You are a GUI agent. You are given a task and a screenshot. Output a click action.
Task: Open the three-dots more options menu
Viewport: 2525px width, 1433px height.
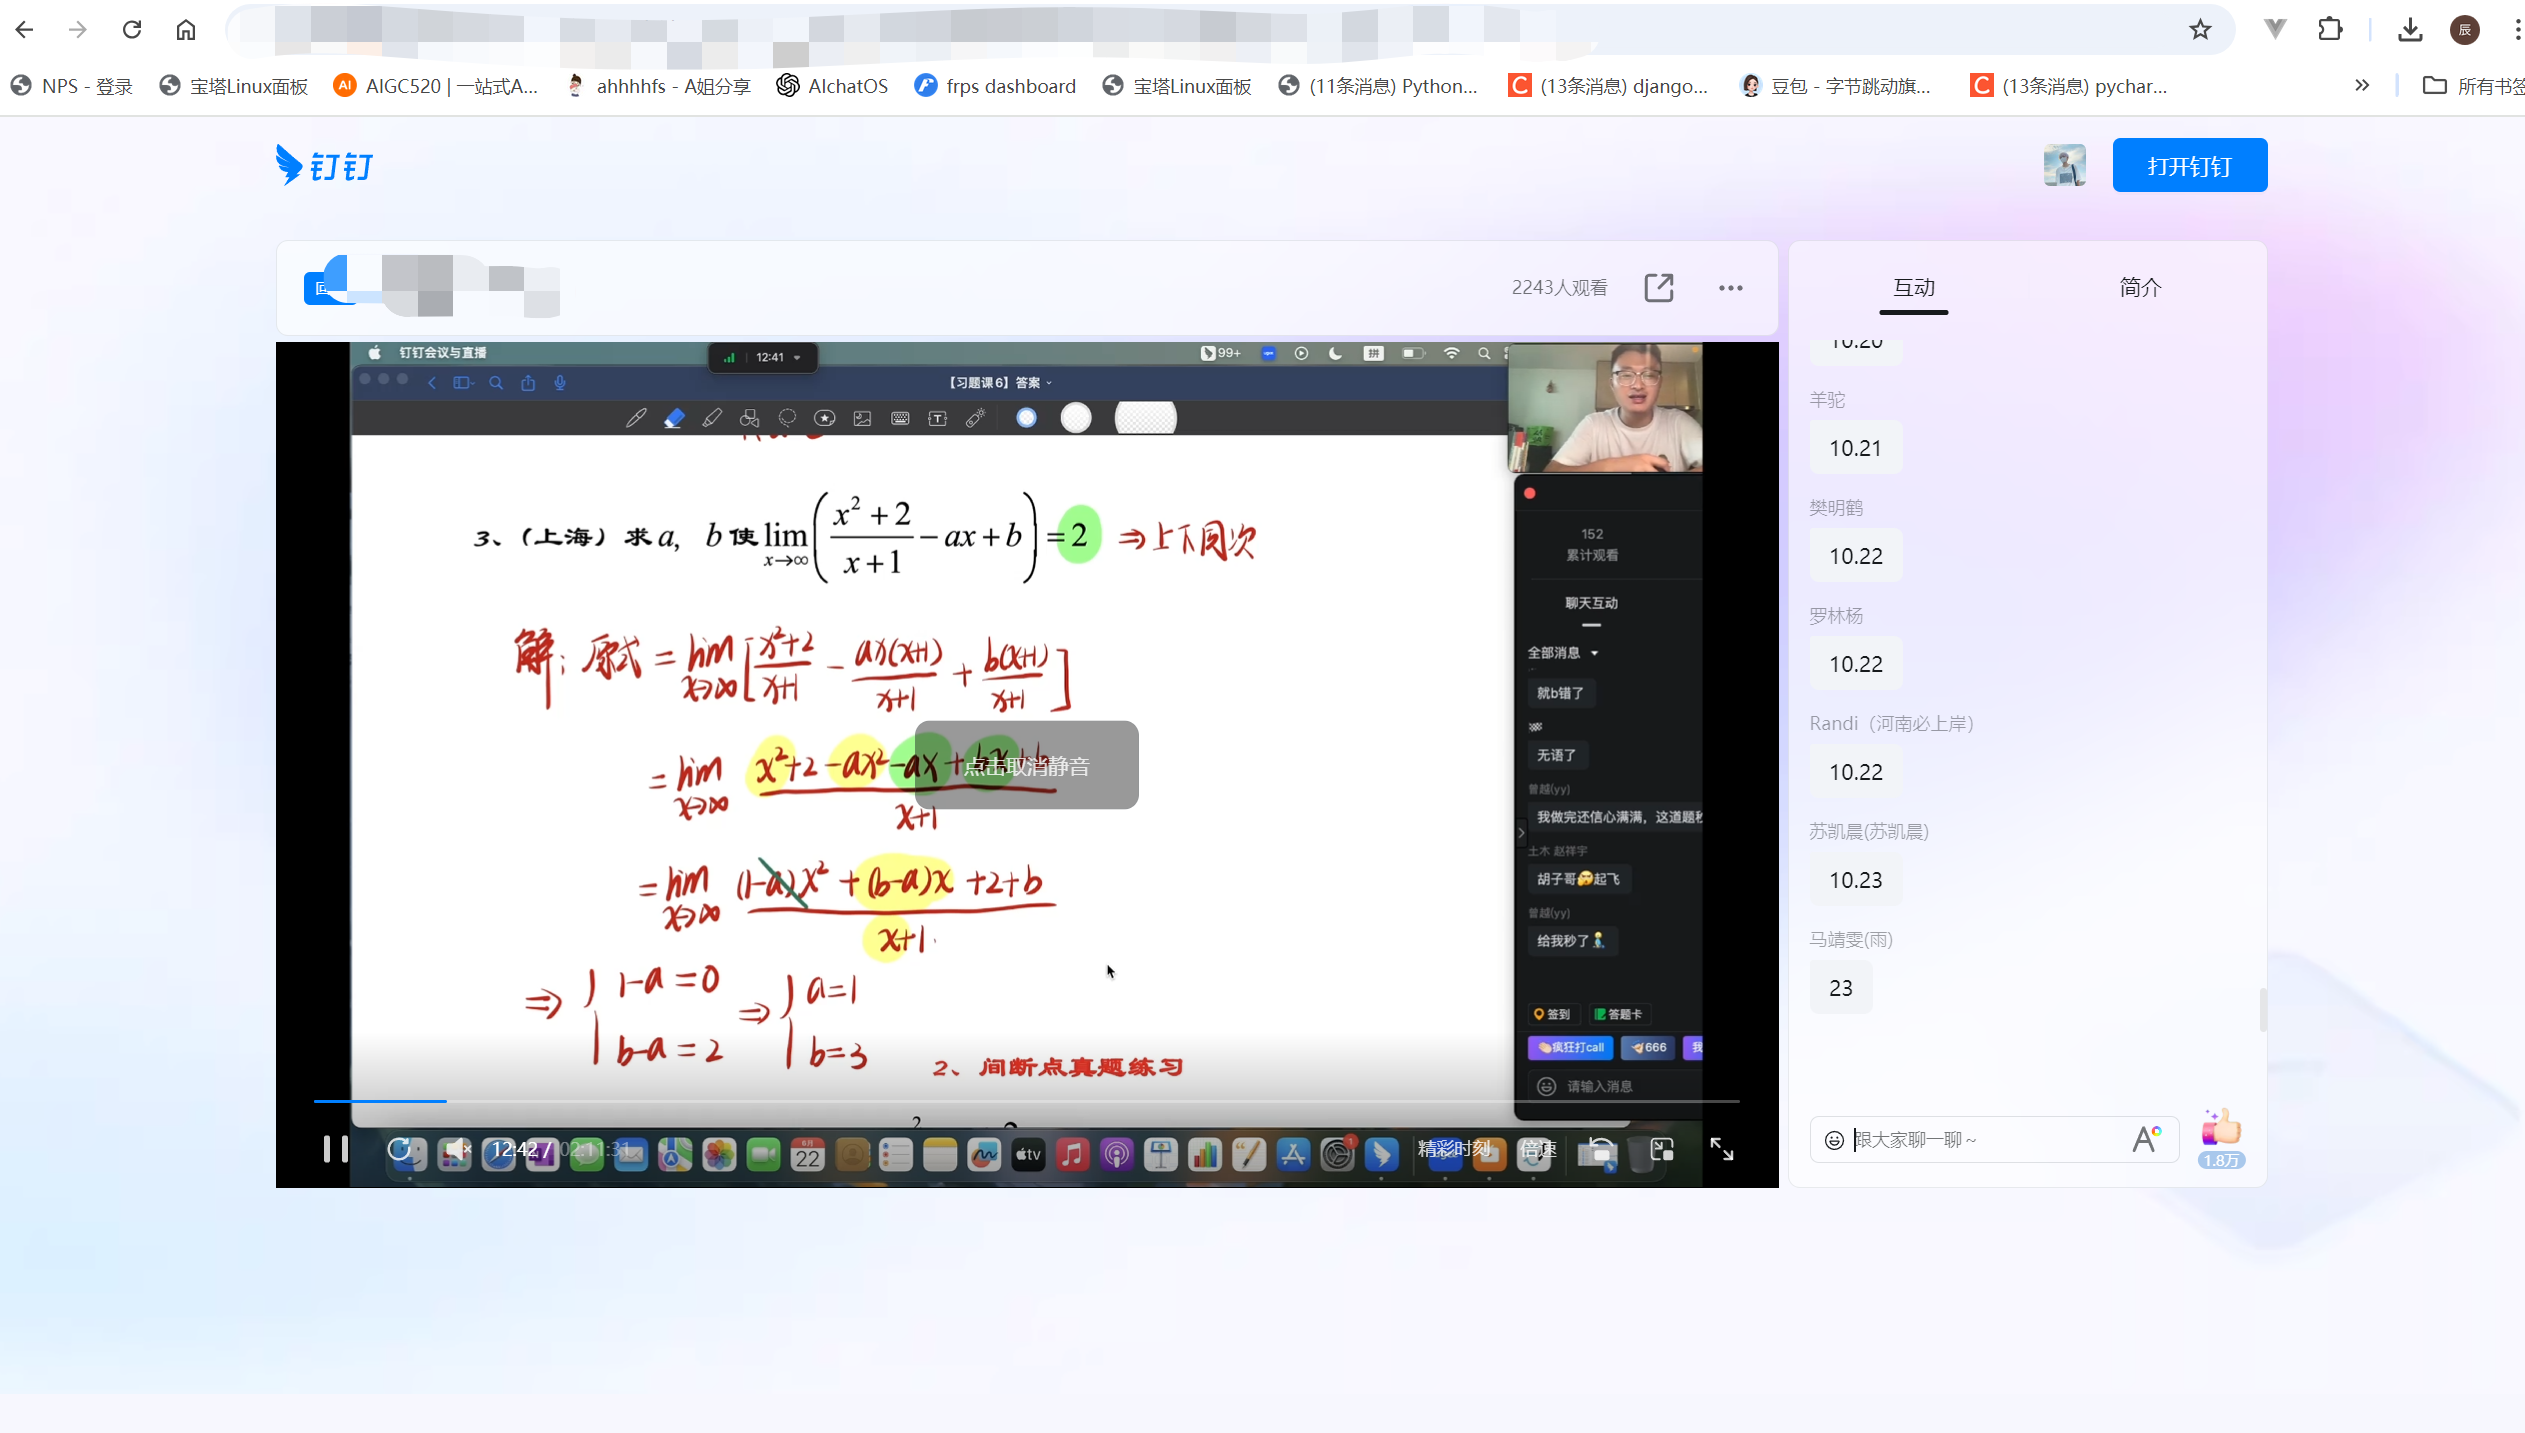click(x=1730, y=288)
